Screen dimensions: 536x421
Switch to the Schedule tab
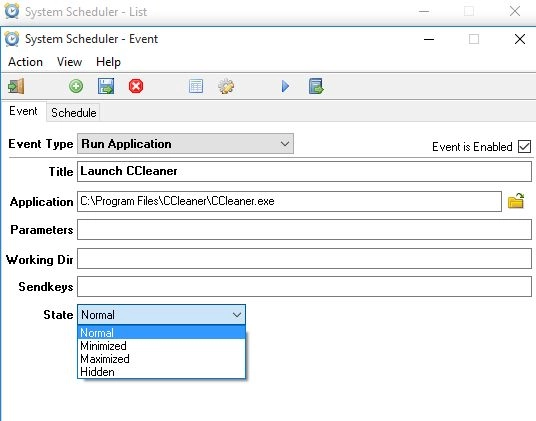73,113
